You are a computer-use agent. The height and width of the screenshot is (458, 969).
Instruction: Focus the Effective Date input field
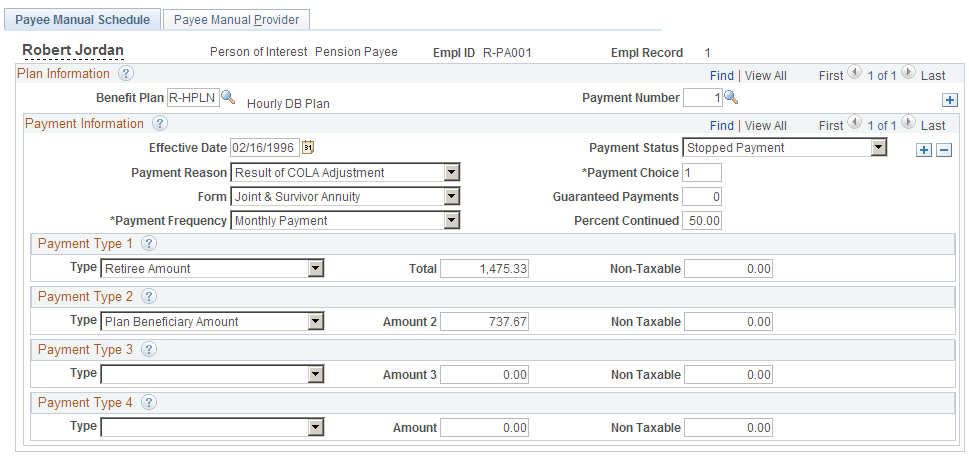pyautogui.click(x=265, y=148)
